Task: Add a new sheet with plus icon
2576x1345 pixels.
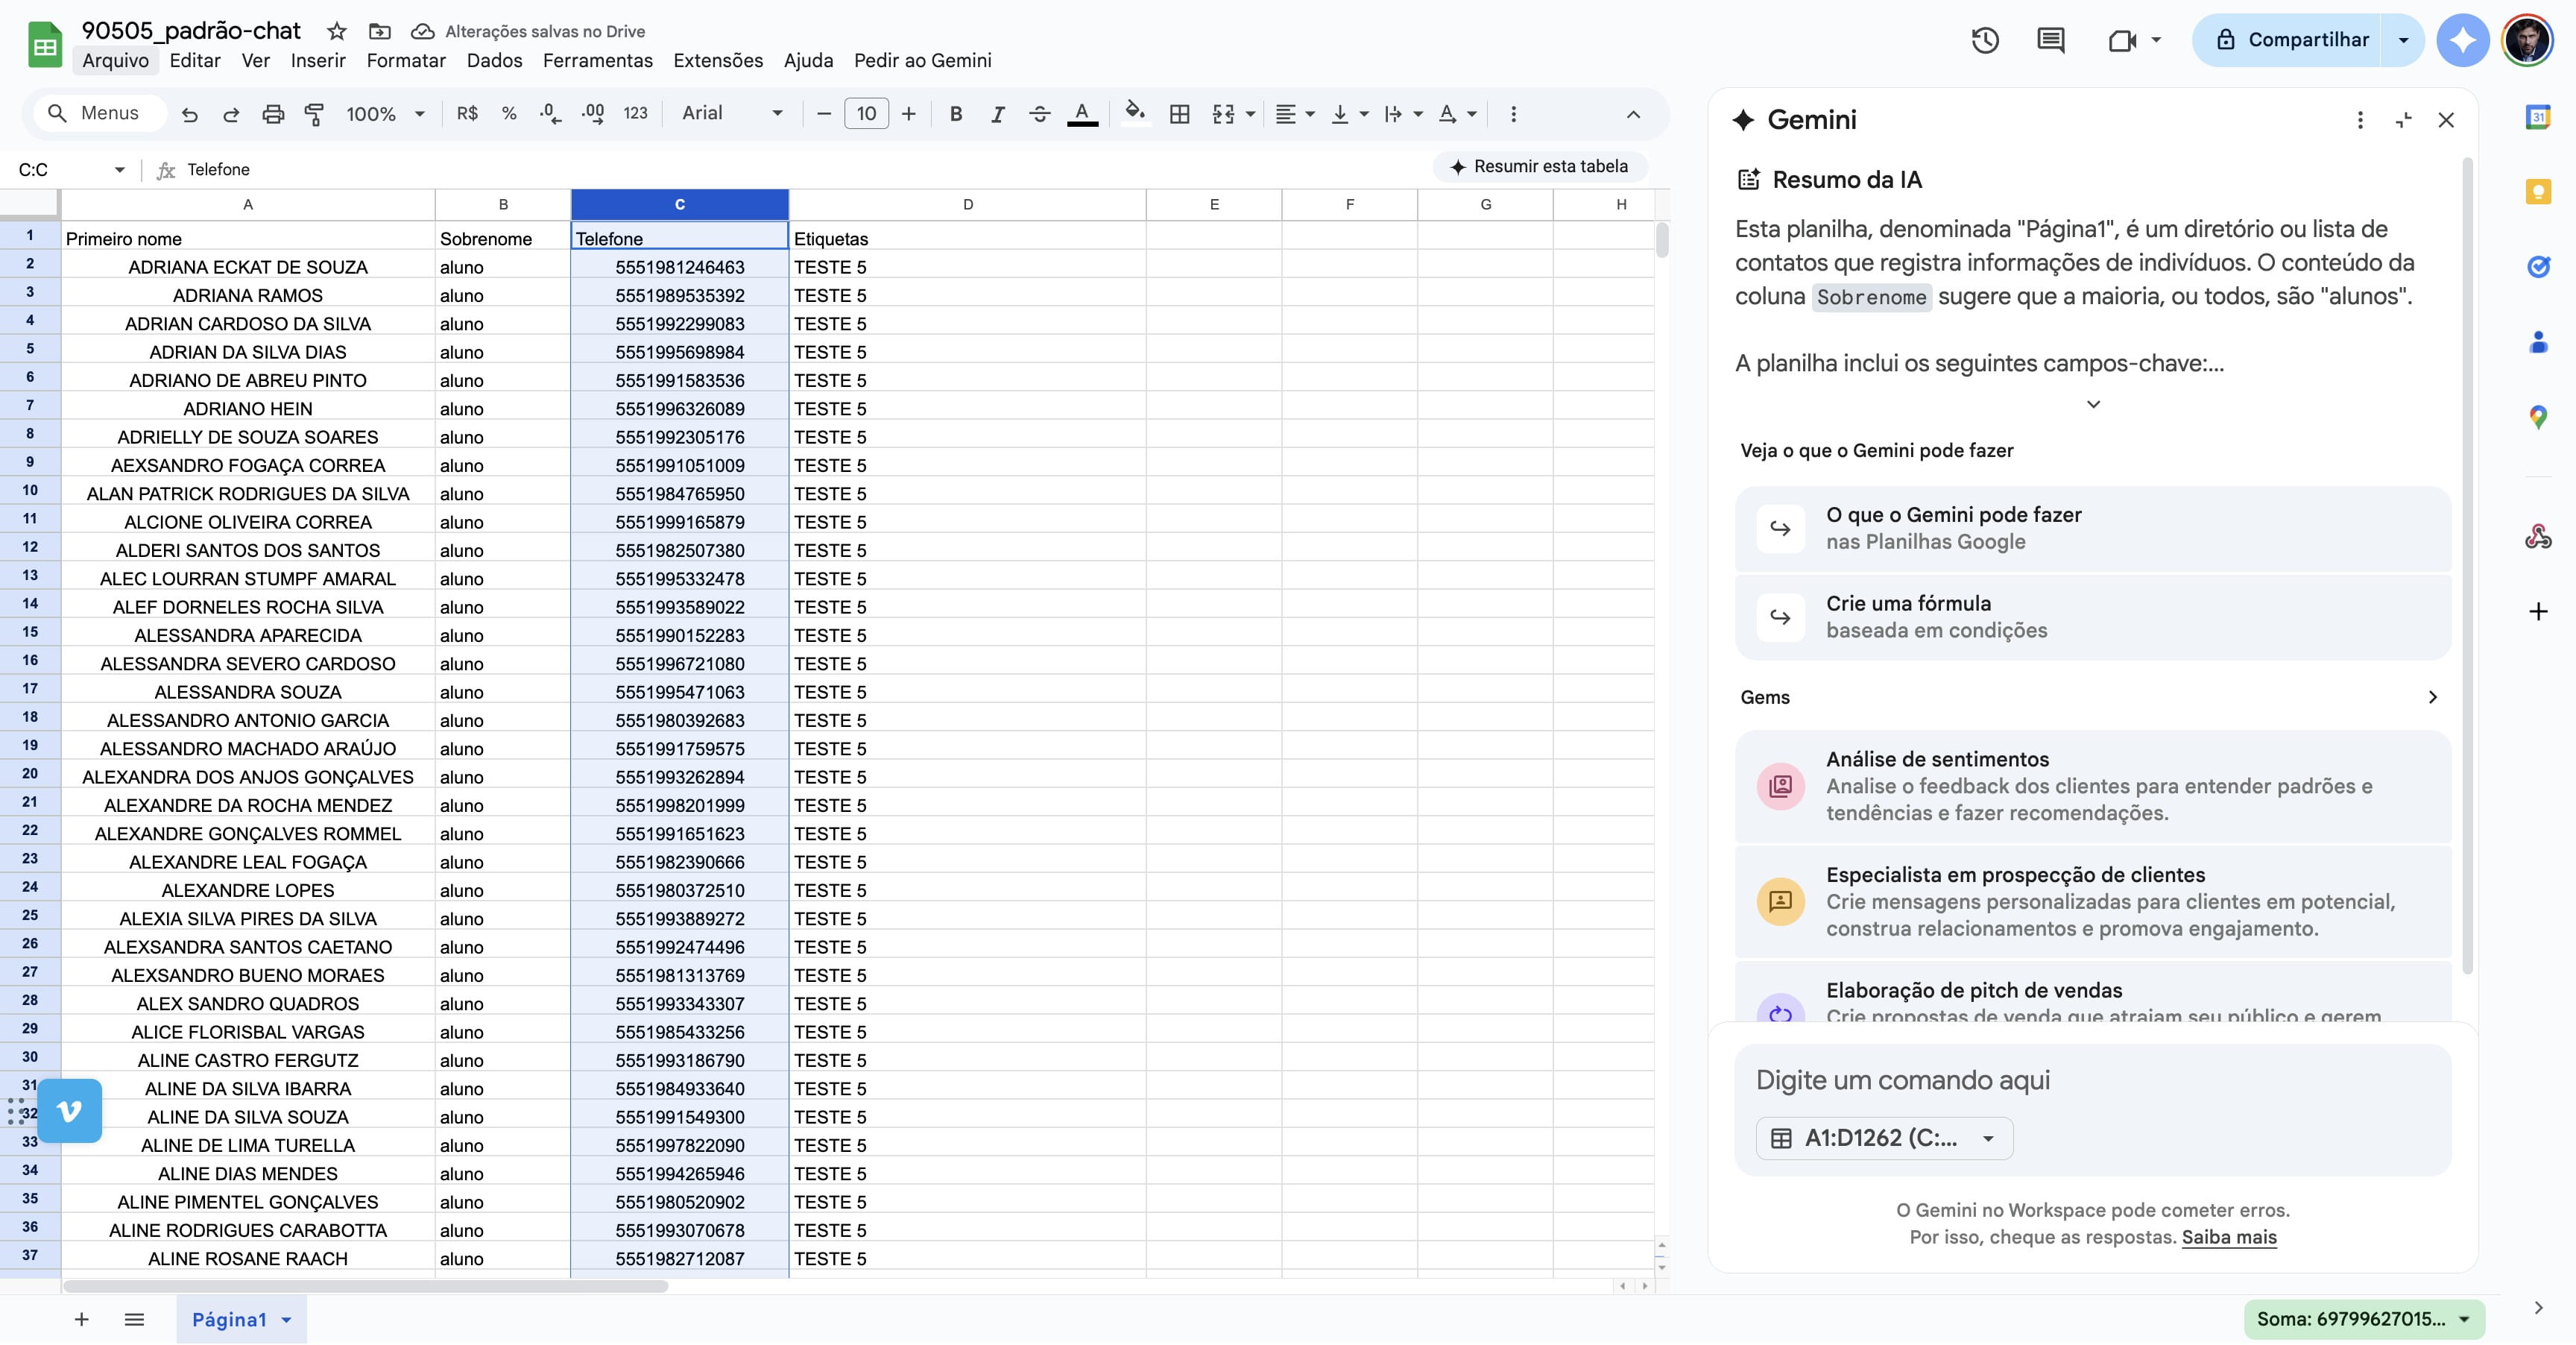Action: point(82,1319)
